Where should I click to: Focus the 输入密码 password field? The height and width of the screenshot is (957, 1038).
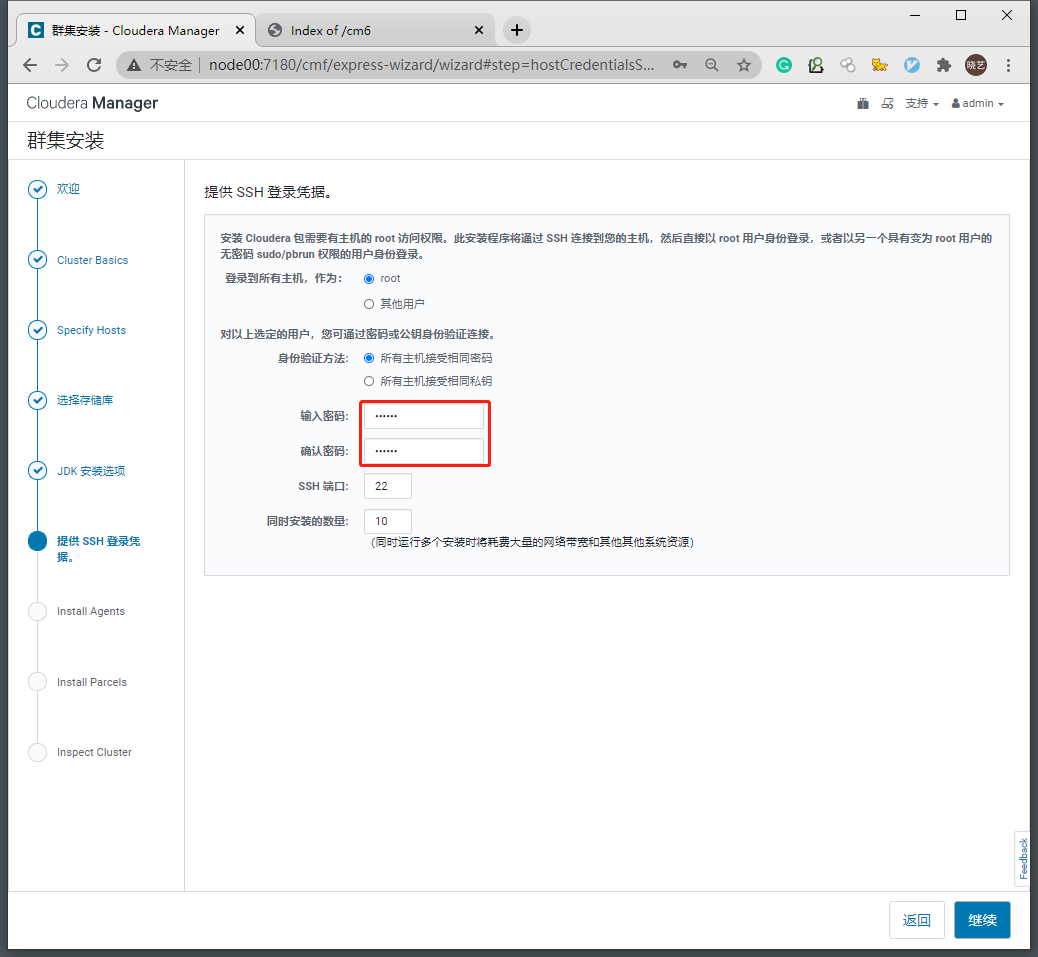(x=424, y=416)
